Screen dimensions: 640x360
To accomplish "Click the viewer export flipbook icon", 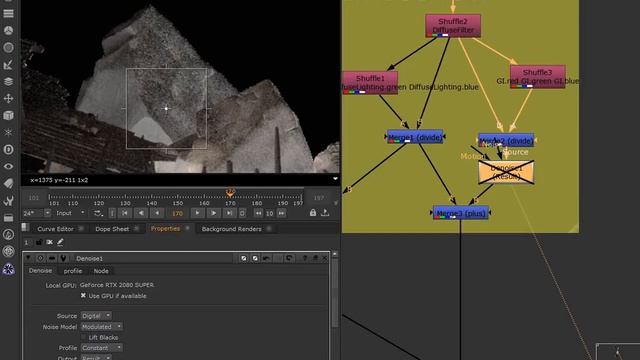I will 325,213.
